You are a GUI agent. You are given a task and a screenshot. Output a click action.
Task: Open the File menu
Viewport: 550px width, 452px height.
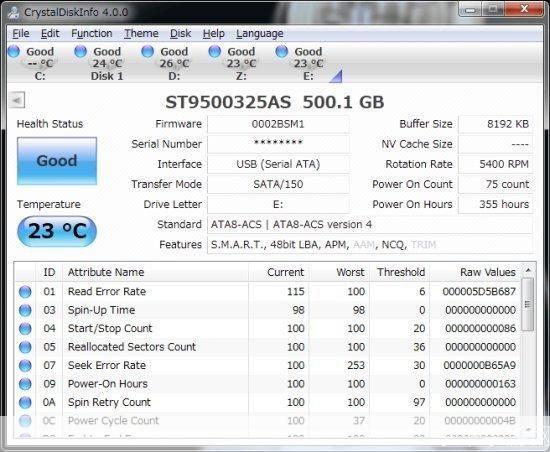pyautogui.click(x=21, y=33)
